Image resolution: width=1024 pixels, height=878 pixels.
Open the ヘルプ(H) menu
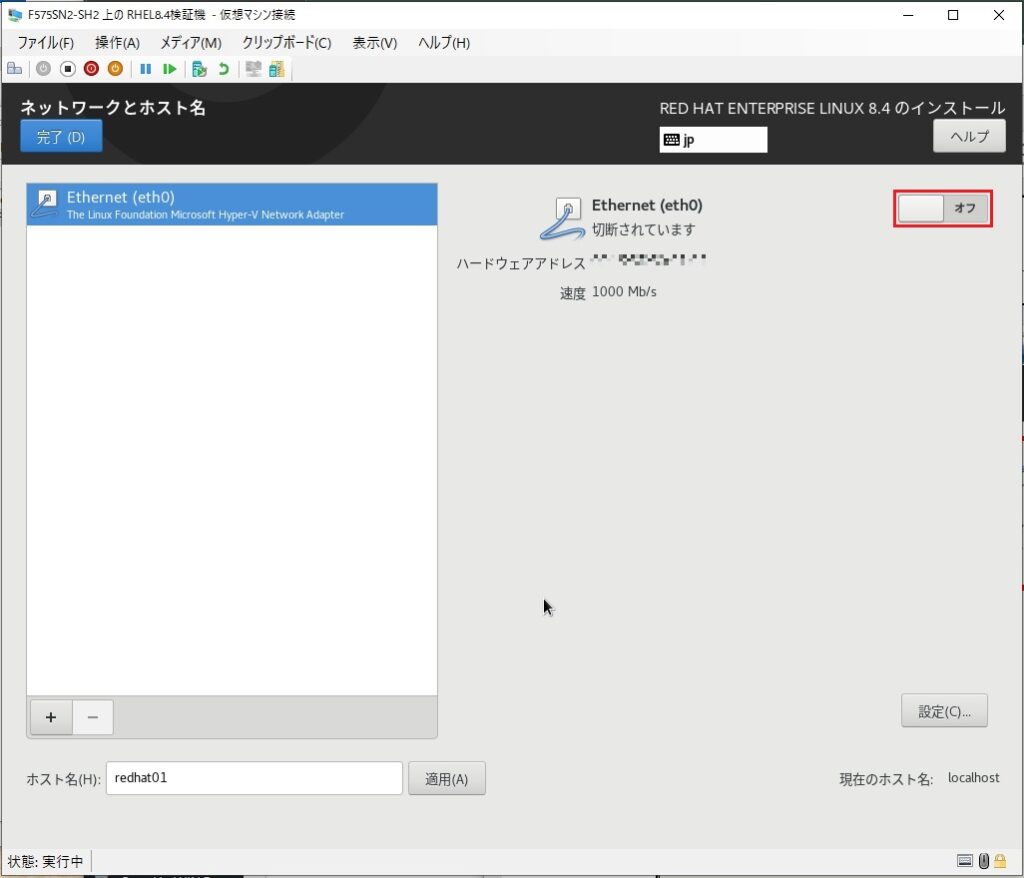pos(444,42)
